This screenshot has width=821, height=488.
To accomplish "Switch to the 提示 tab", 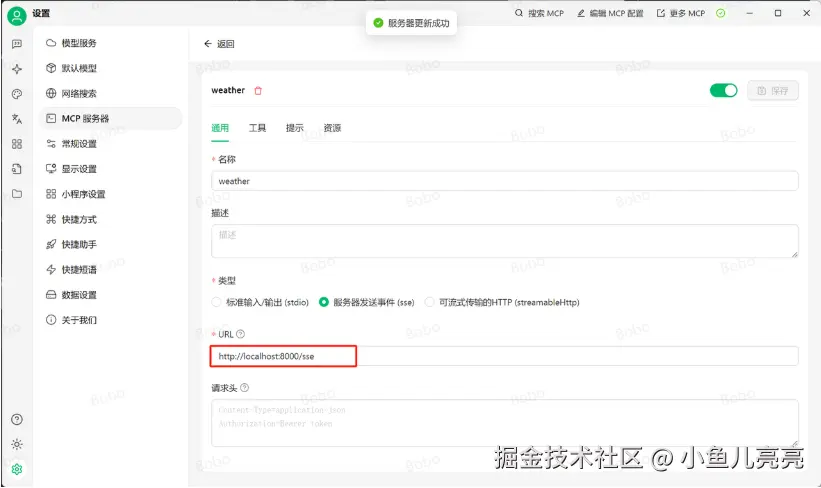I will pos(294,128).
